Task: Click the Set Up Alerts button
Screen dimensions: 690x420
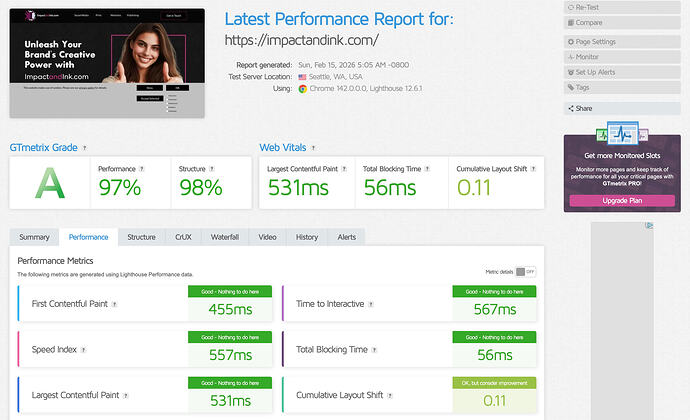Action: click(x=608, y=73)
